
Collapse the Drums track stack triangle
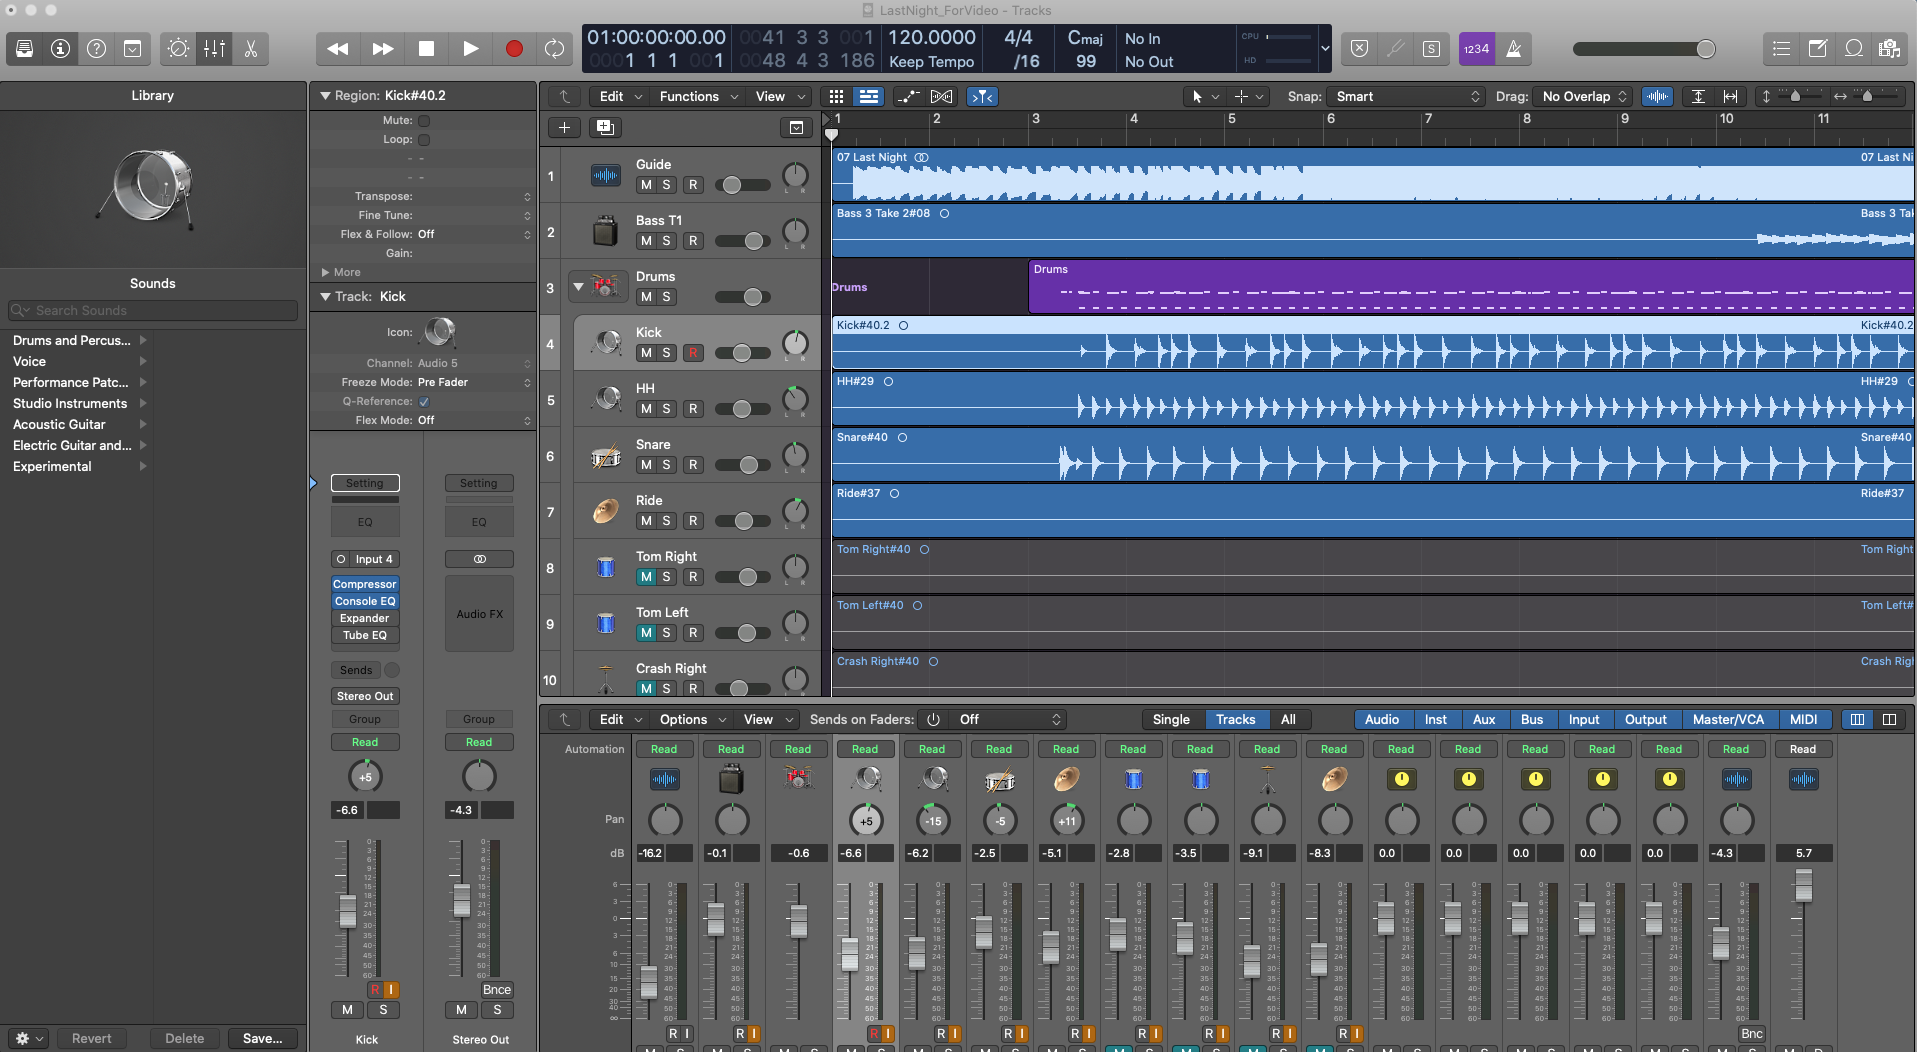coord(578,287)
